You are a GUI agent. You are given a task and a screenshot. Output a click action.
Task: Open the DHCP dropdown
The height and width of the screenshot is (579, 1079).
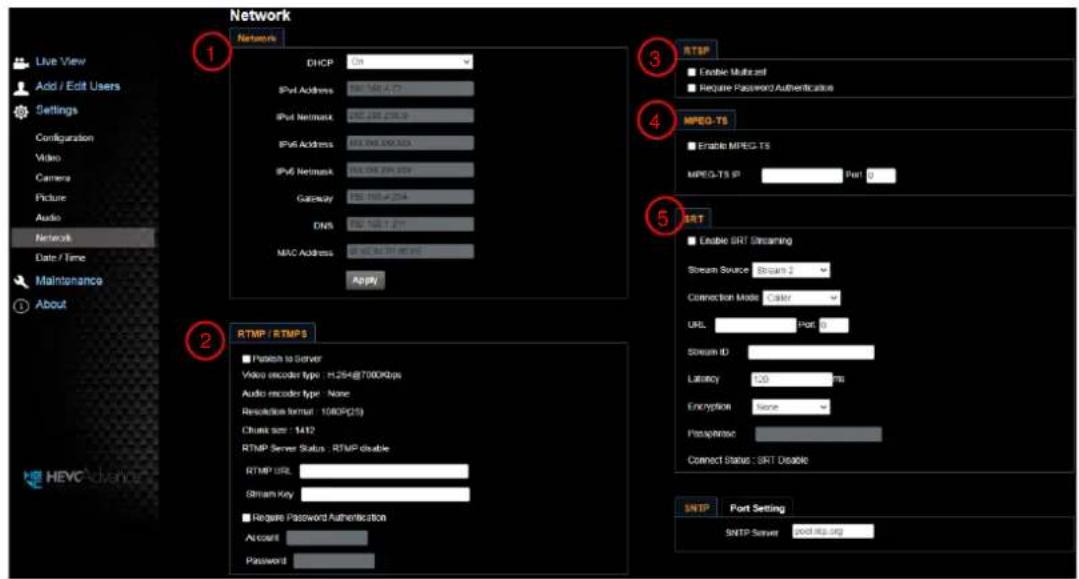click(409, 62)
